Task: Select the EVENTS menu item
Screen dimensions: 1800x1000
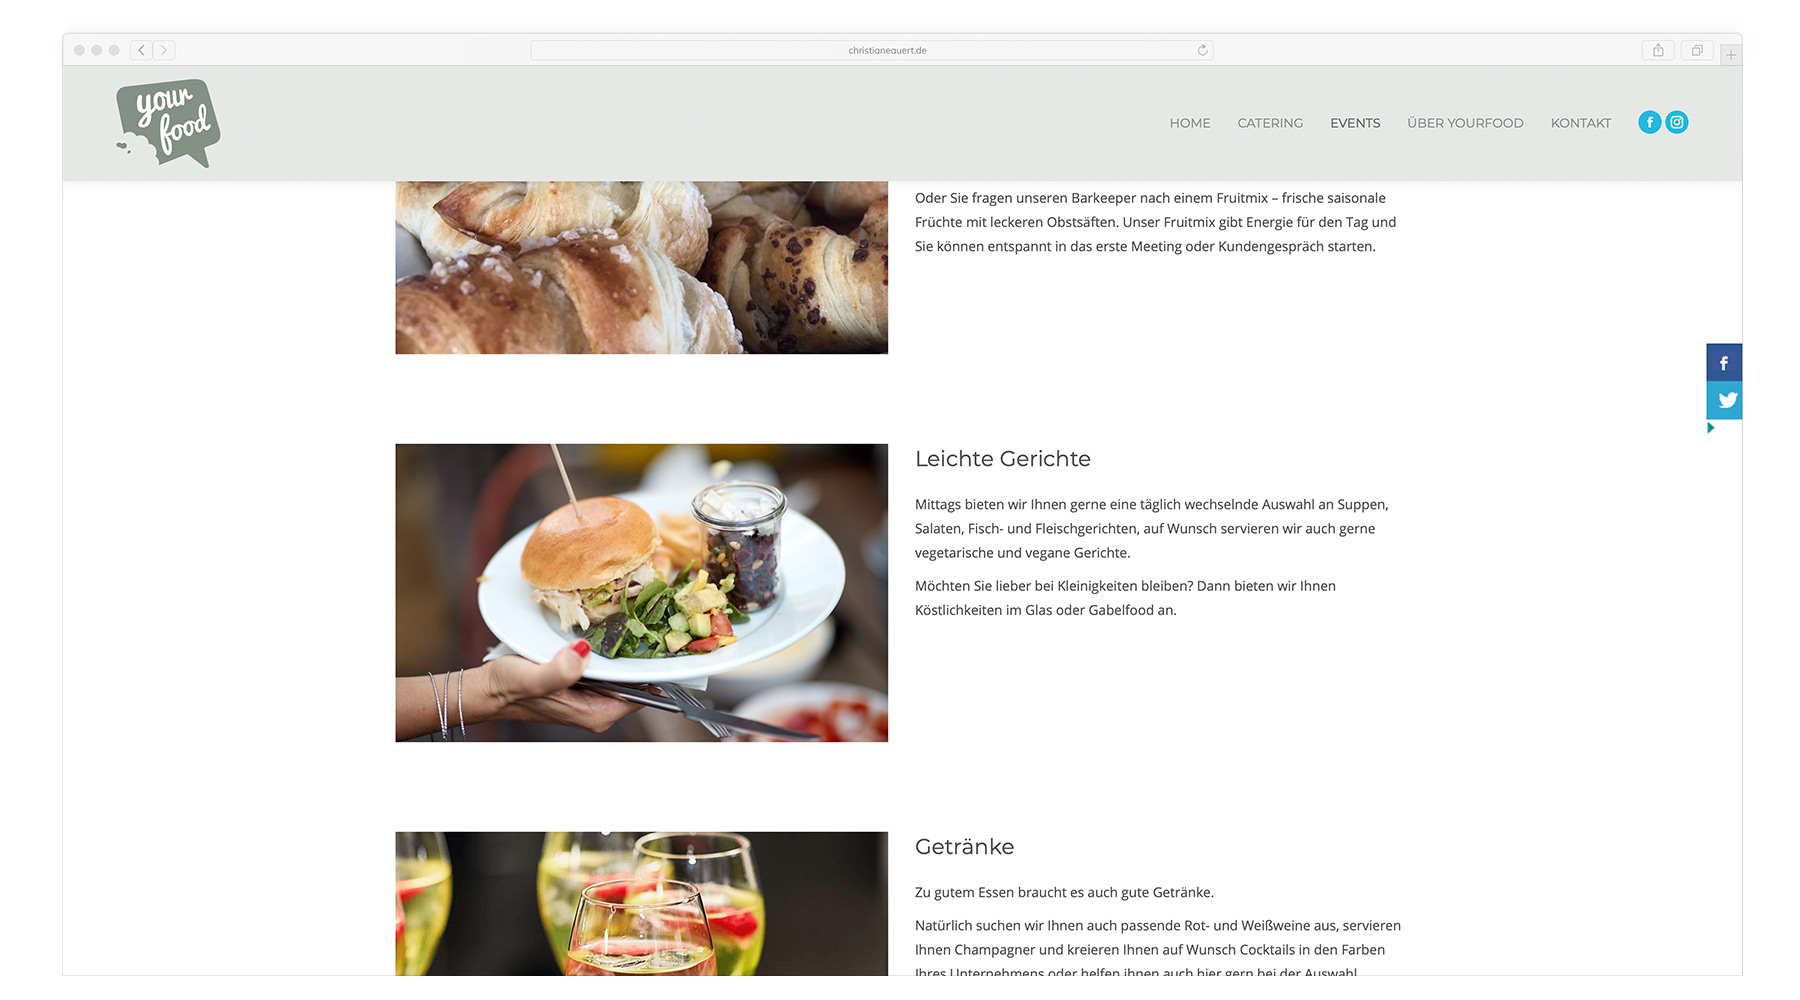Action: [1355, 123]
